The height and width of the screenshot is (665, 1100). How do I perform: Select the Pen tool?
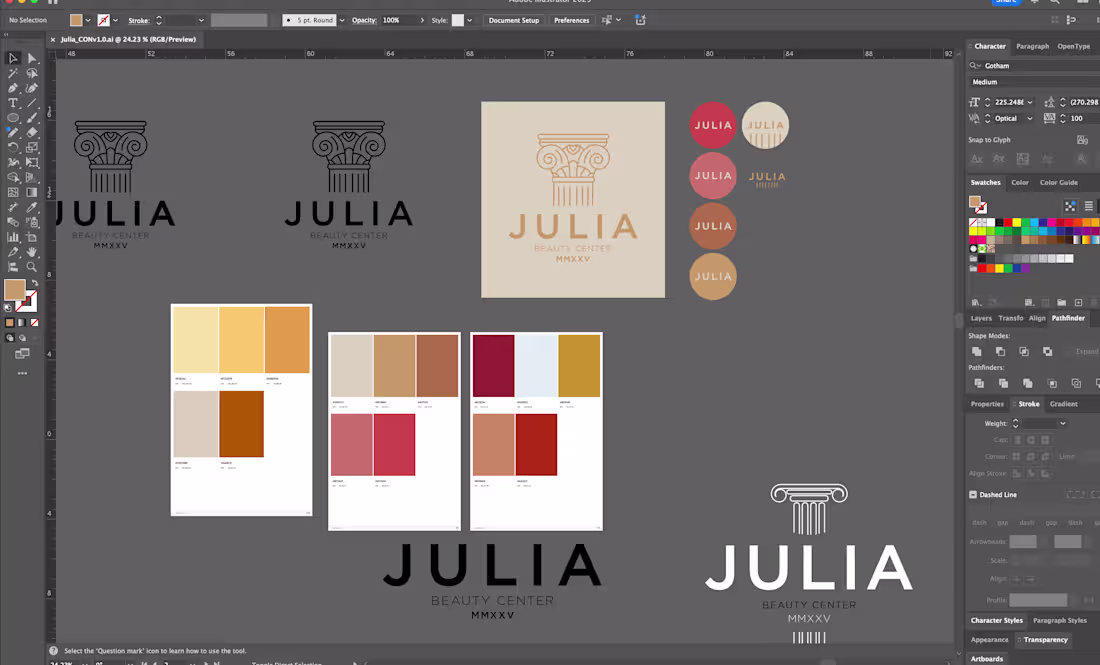[x=13, y=88]
